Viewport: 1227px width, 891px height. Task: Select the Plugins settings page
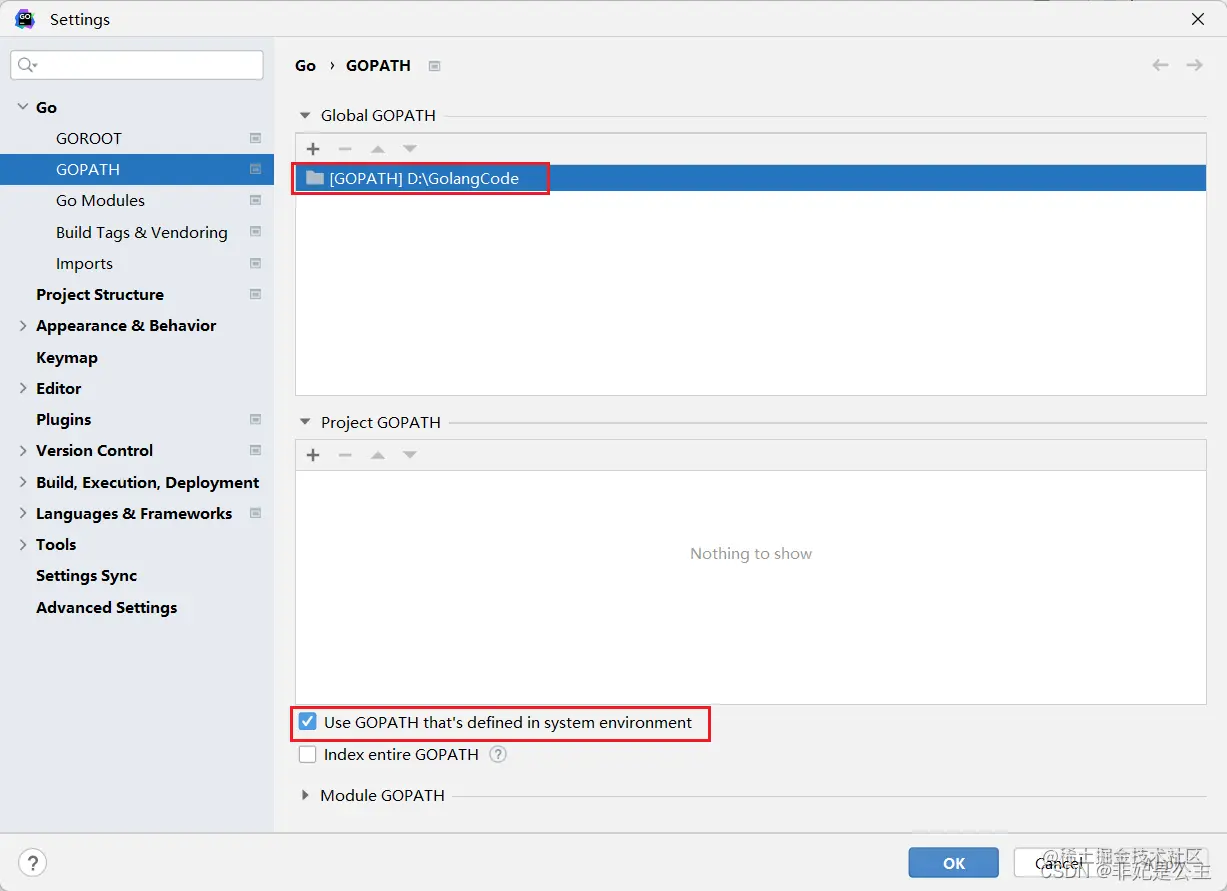(x=63, y=419)
